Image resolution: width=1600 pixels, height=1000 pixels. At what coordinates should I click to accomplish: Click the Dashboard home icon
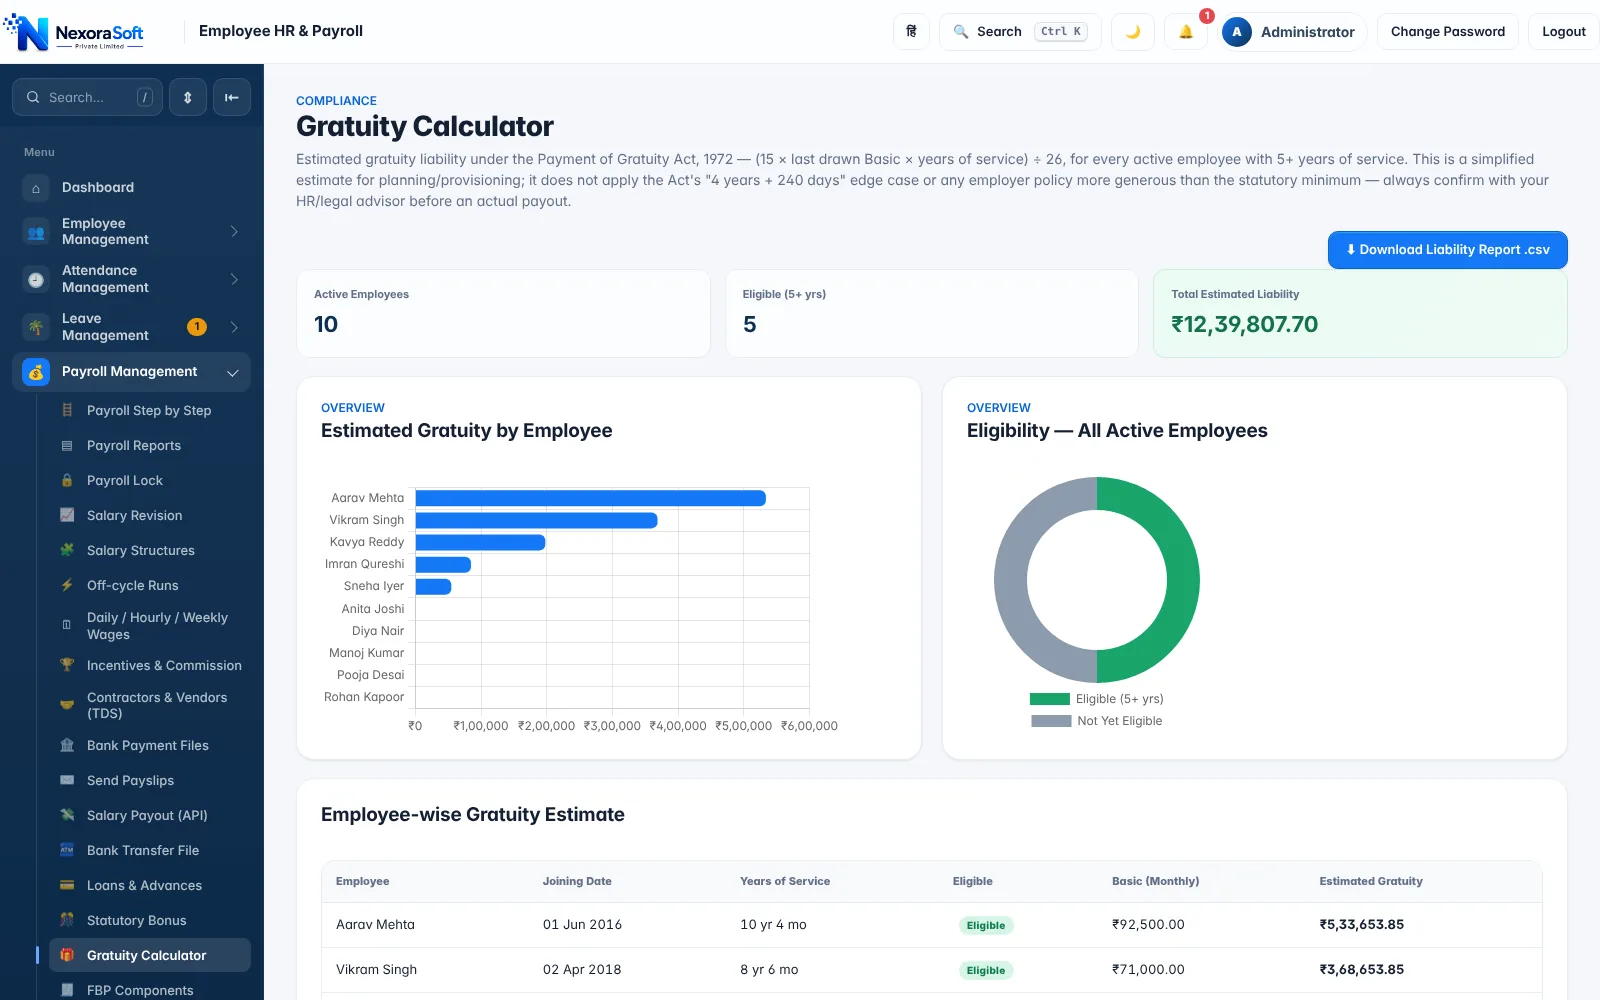(x=36, y=188)
